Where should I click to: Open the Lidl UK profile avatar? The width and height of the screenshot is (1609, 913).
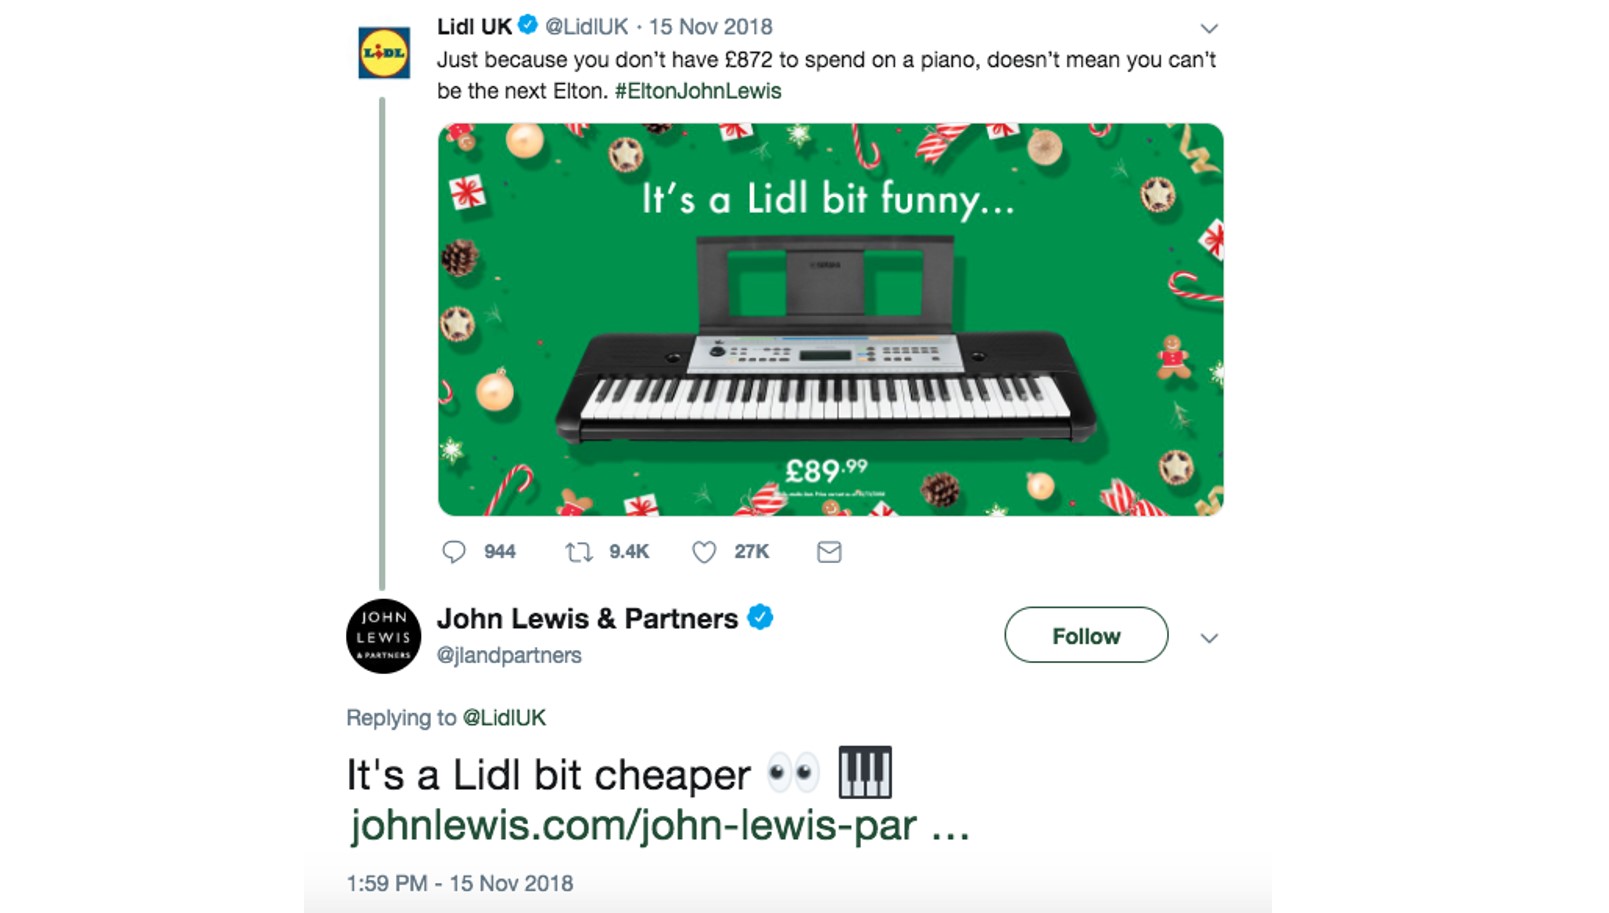(x=384, y=53)
